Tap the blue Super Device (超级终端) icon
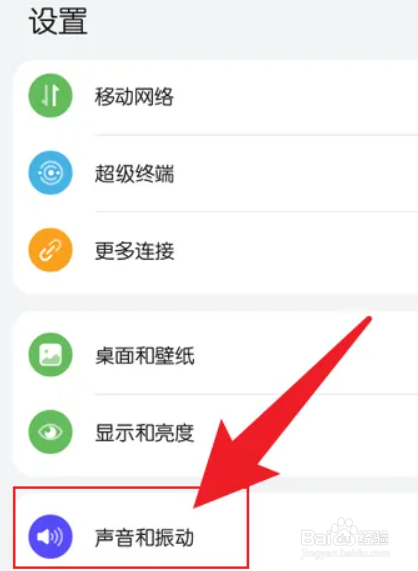This screenshot has width=418, height=571. [x=50, y=173]
